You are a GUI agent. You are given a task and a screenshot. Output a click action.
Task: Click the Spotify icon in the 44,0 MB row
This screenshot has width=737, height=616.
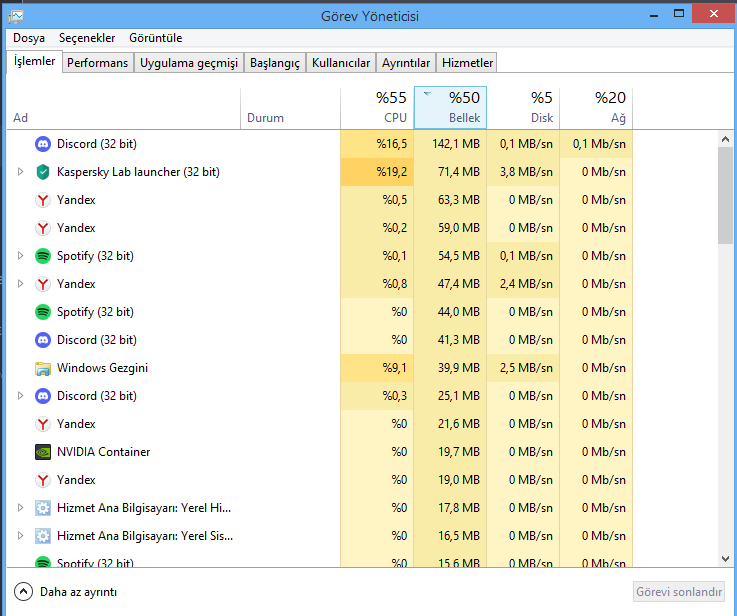pyautogui.click(x=43, y=312)
